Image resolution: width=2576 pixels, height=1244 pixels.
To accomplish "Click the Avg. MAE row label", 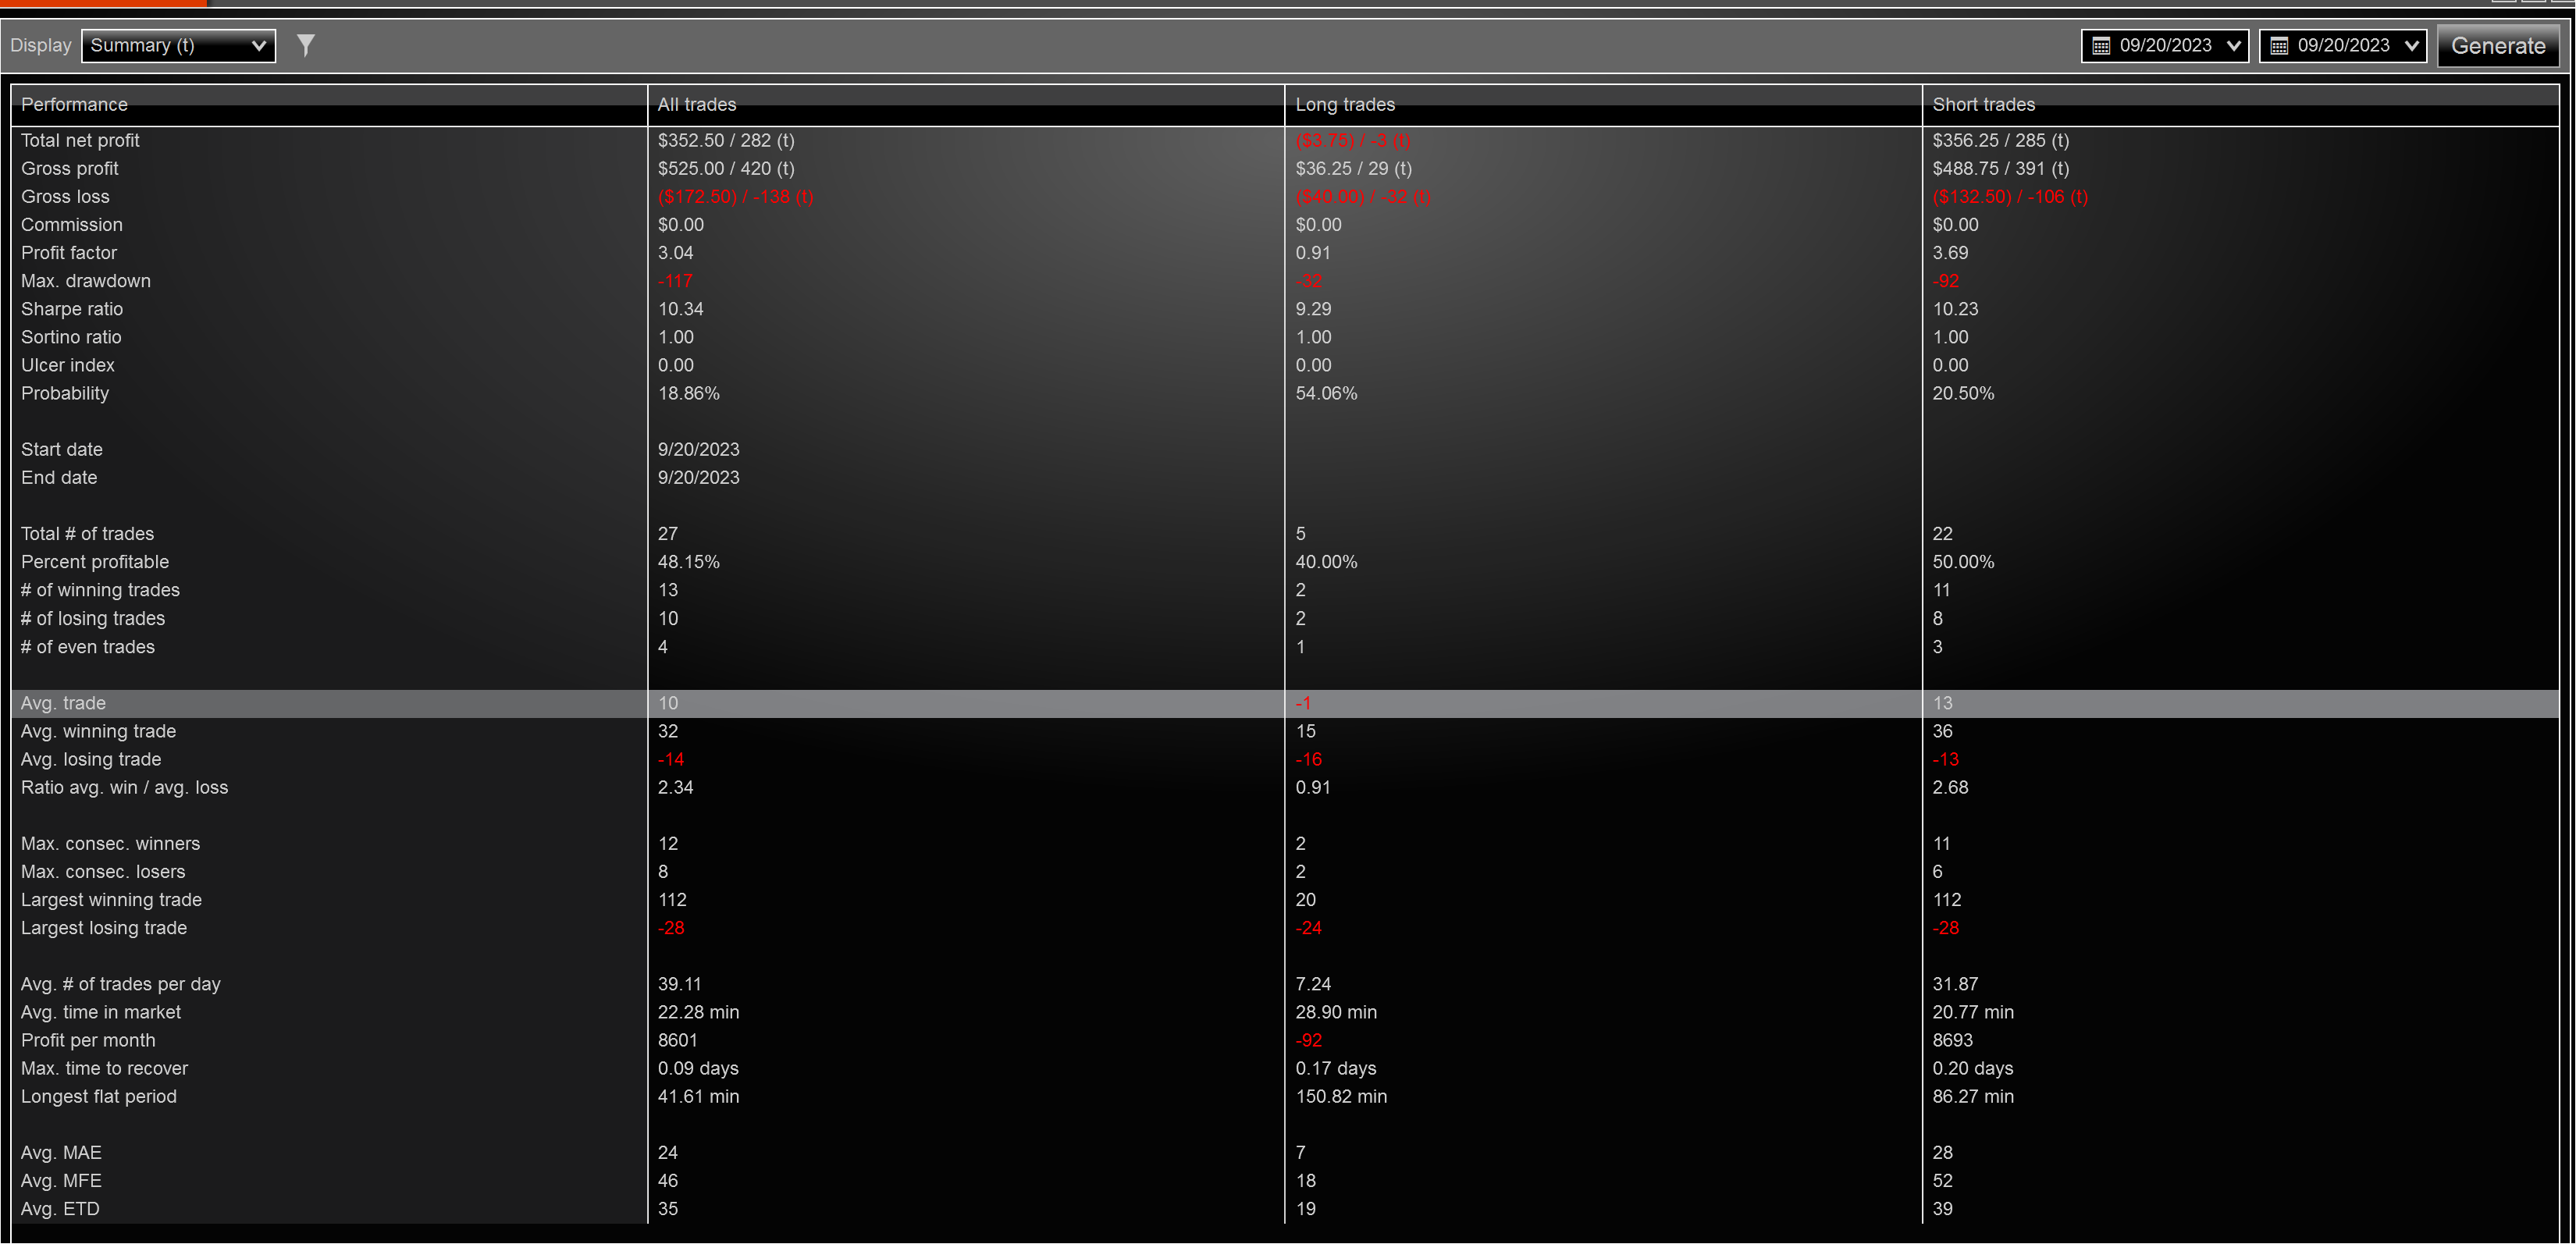I will (61, 1153).
